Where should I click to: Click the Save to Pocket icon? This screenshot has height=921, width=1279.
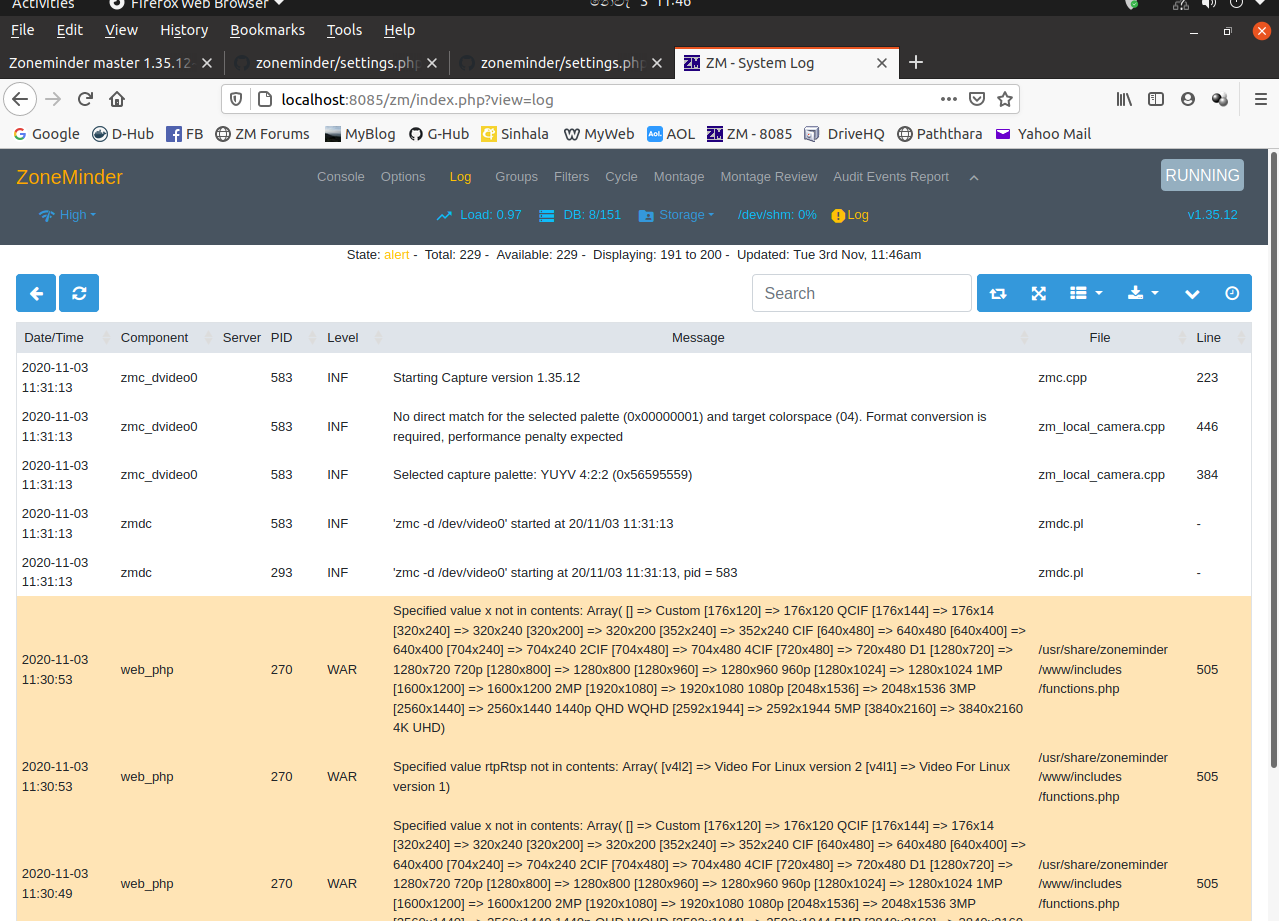tap(977, 99)
